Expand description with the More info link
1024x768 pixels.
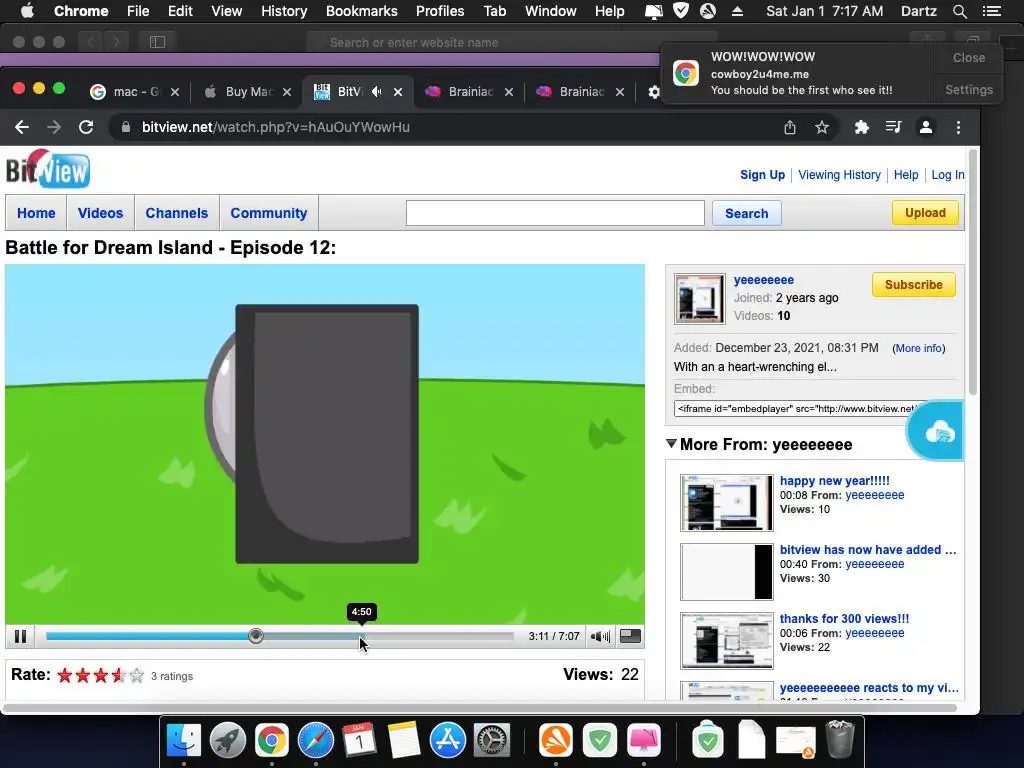point(918,348)
